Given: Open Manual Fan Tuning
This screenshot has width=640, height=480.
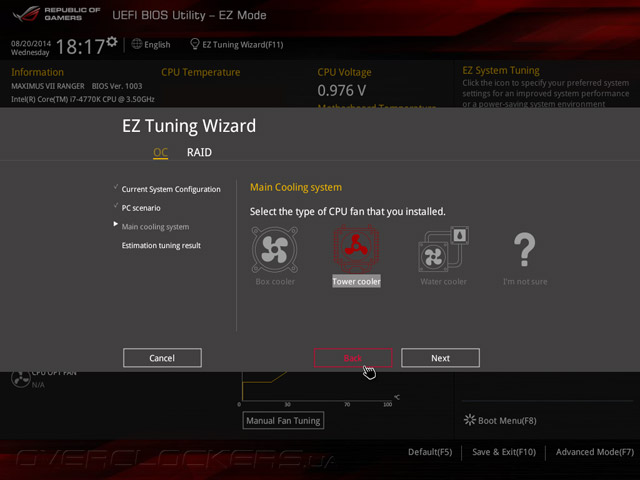Looking at the screenshot, I should pyautogui.click(x=283, y=420).
